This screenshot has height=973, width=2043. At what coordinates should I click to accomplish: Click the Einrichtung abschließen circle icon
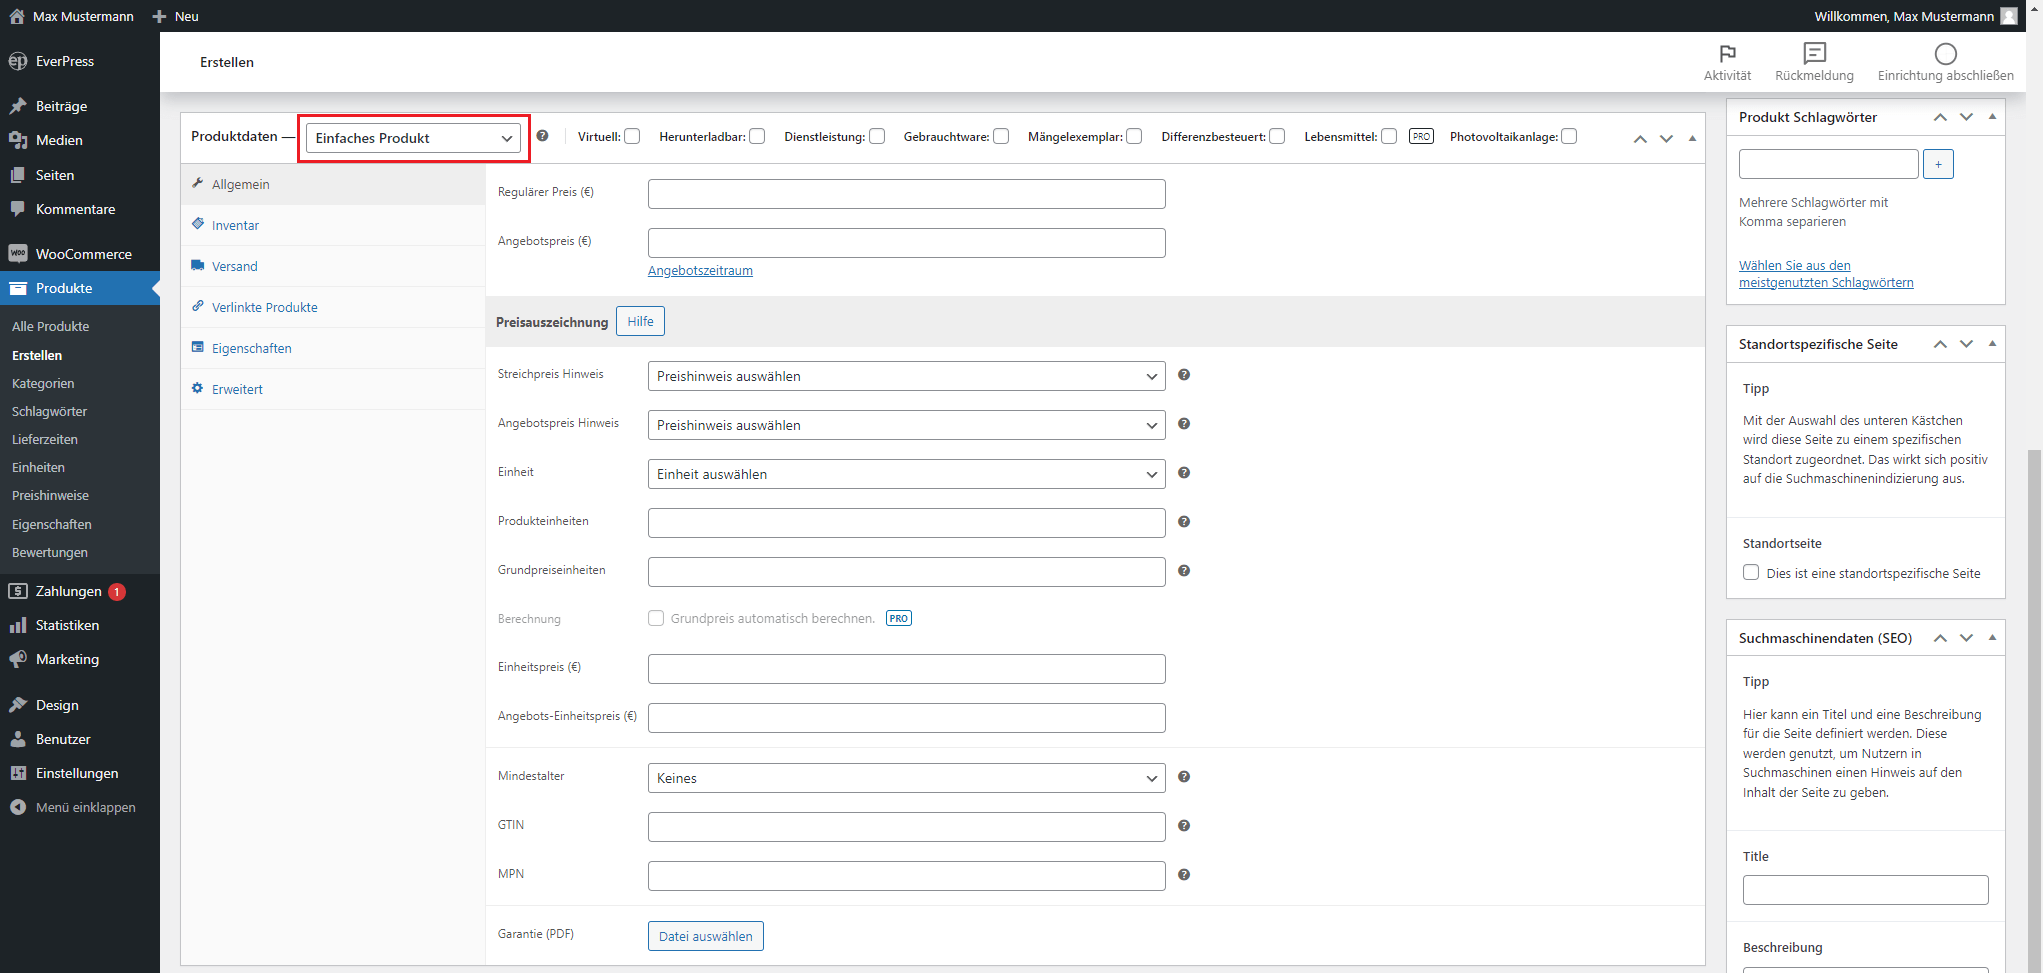tap(1945, 54)
